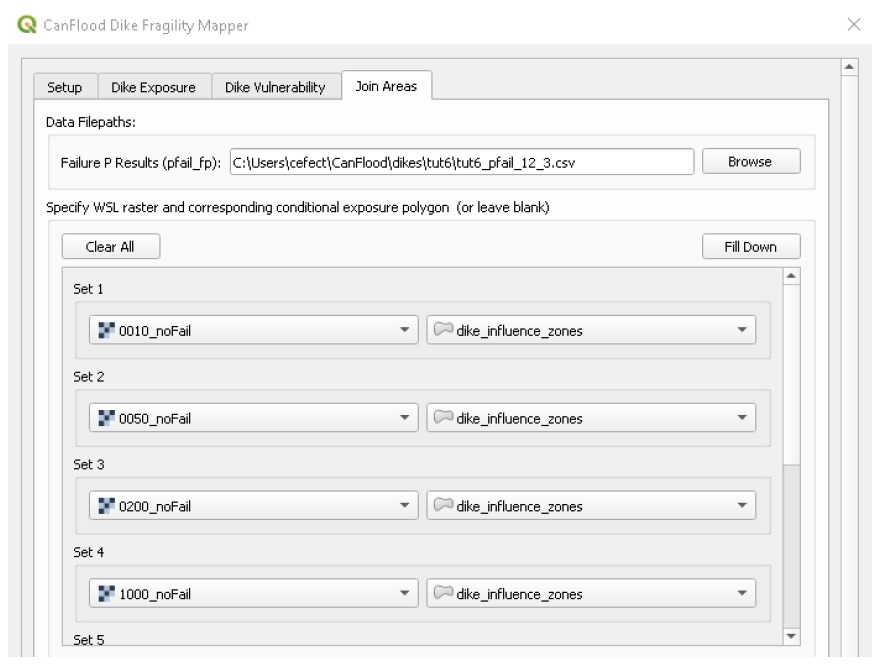Image resolution: width=882 pixels, height=670 pixels.
Task: Click the Clear All button
Action: click(111, 246)
